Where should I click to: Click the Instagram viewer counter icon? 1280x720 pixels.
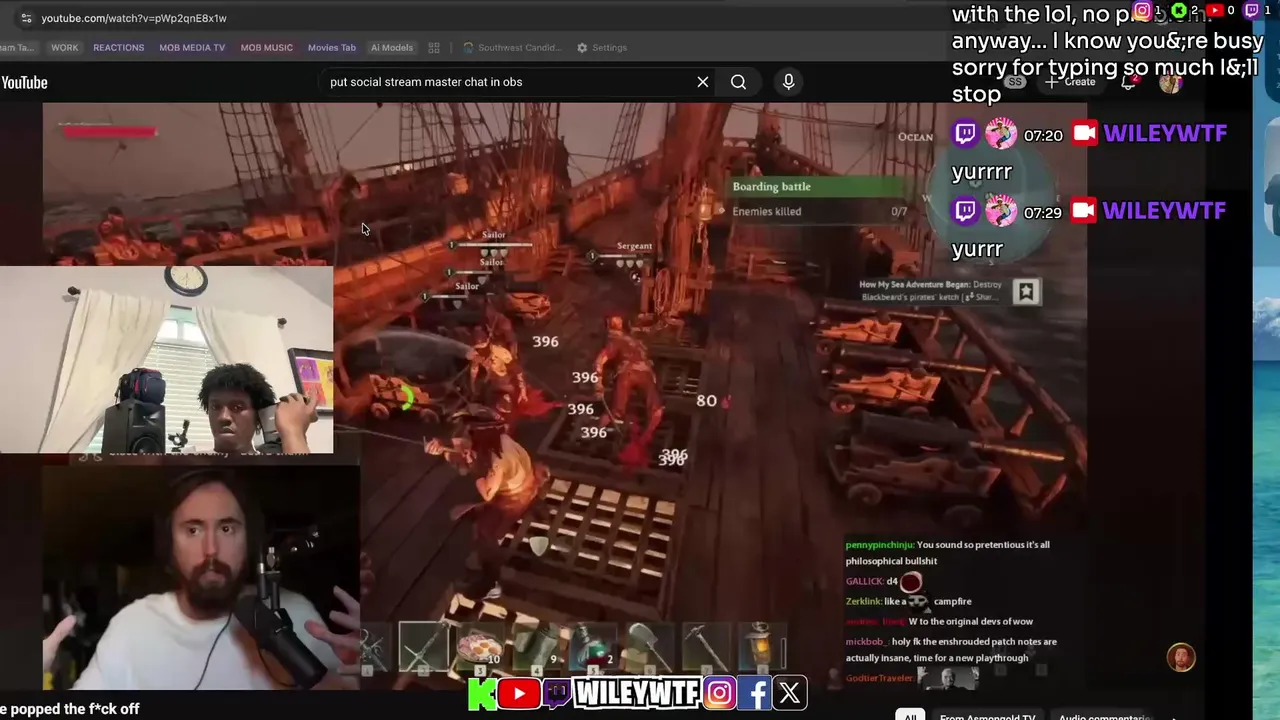[x=1142, y=11]
